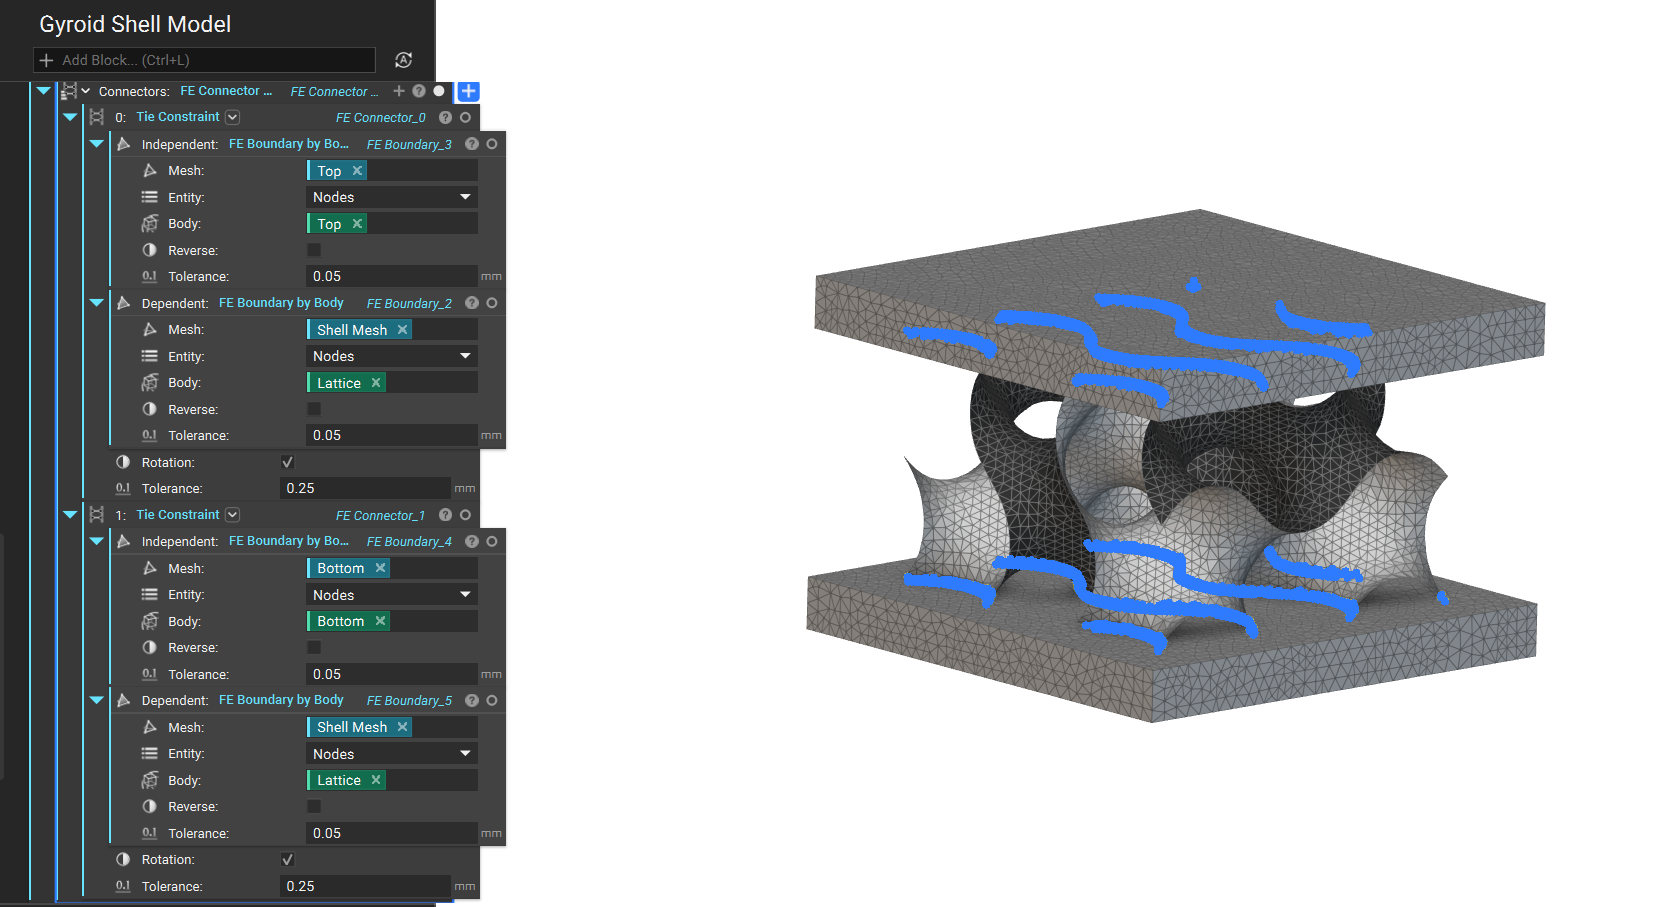The width and height of the screenshot is (1671, 907).
Task: Toggle visibility circle for FE Boundary_3
Action: coord(492,144)
